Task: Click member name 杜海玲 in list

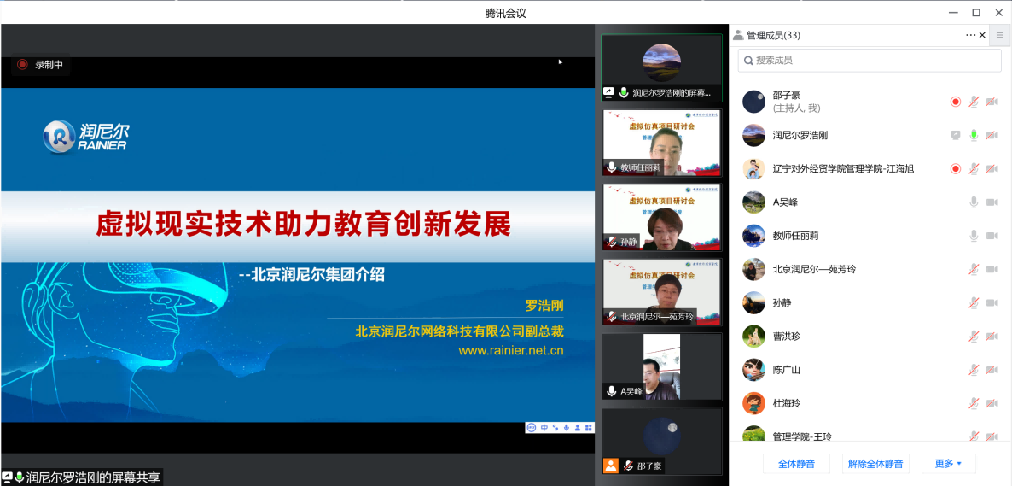Action: pyautogui.click(x=786, y=403)
